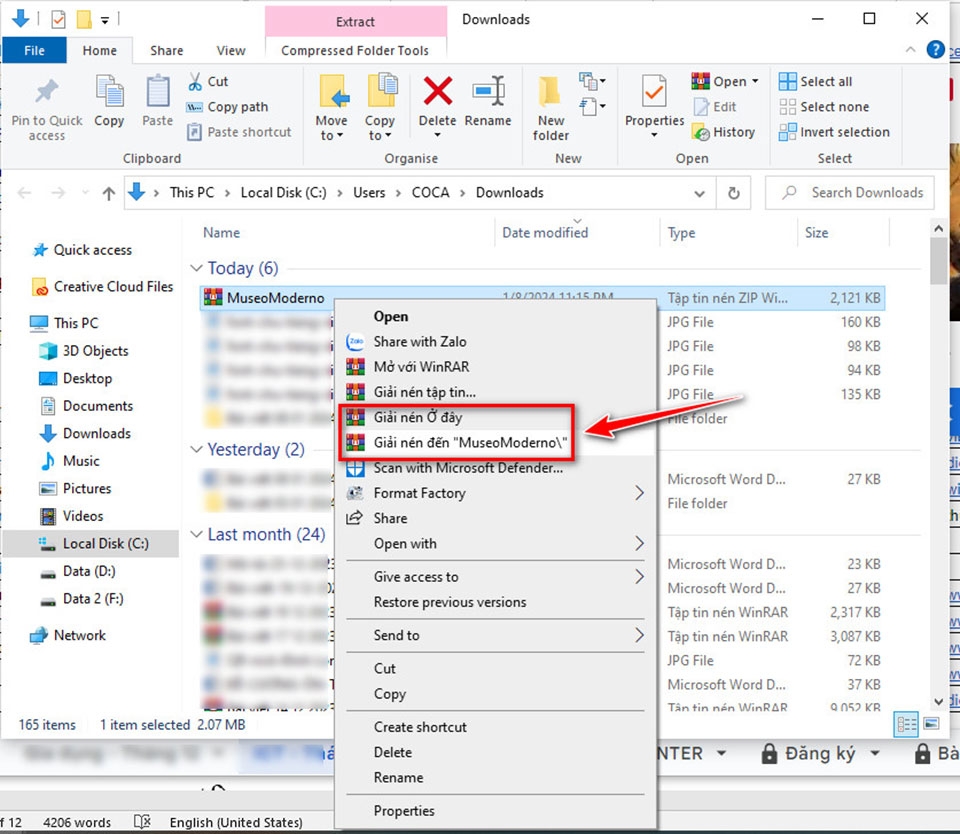Sort by Date modified column header
The width and height of the screenshot is (960, 834).
coord(545,233)
